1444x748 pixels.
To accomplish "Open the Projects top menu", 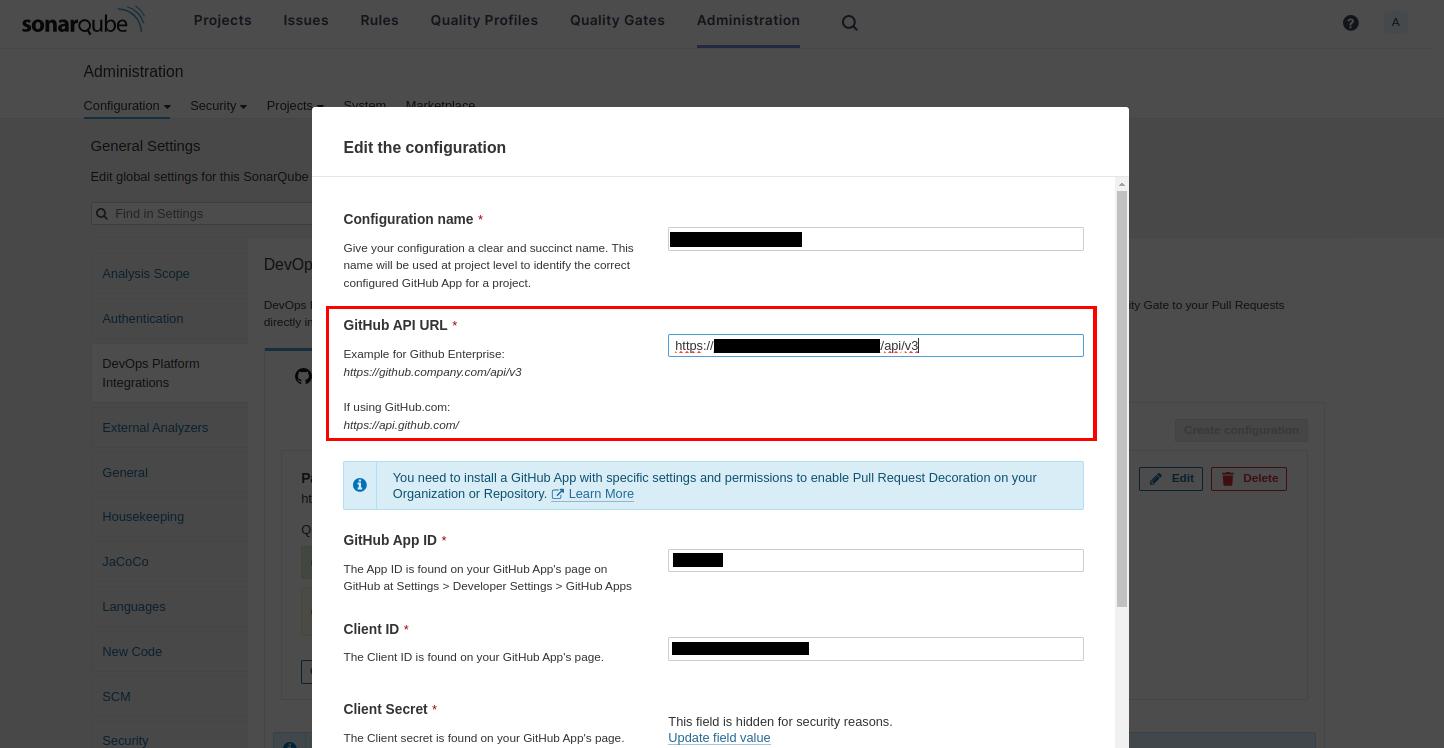I will [222, 20].
